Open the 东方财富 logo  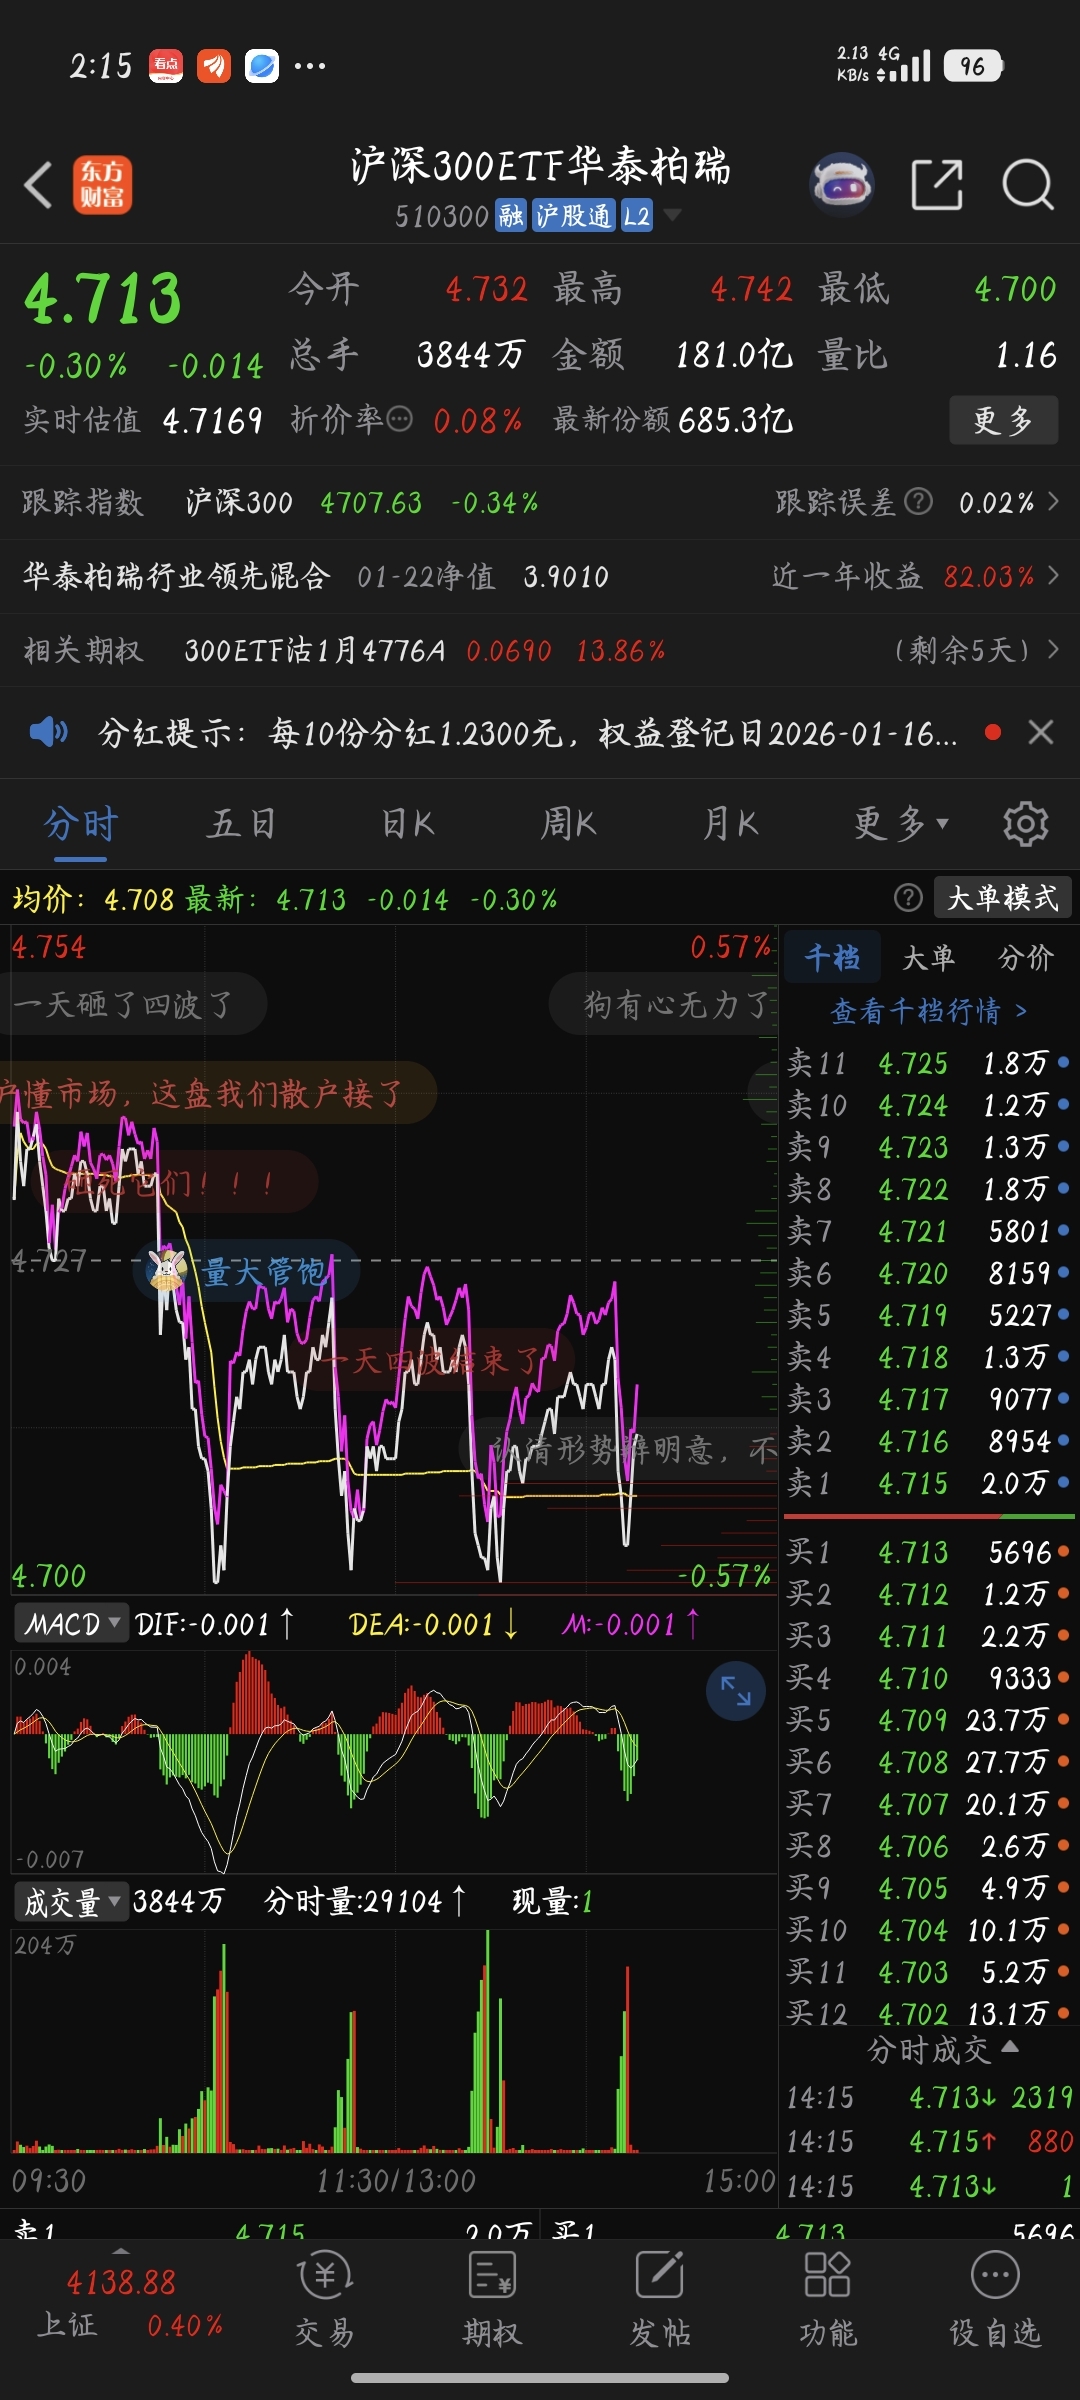(x=102, y=185)
